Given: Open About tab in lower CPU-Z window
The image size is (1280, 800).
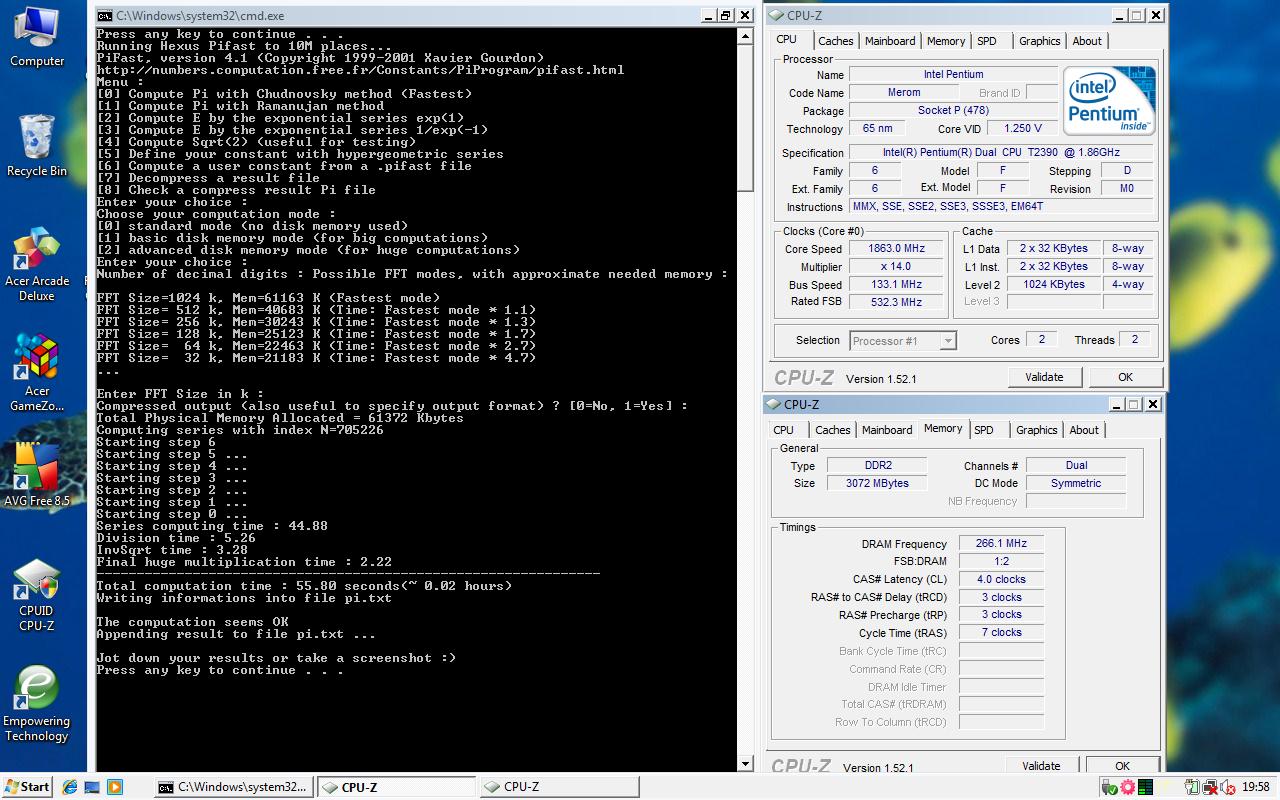Looking at the screenshot, I should tap(1084, 430).
